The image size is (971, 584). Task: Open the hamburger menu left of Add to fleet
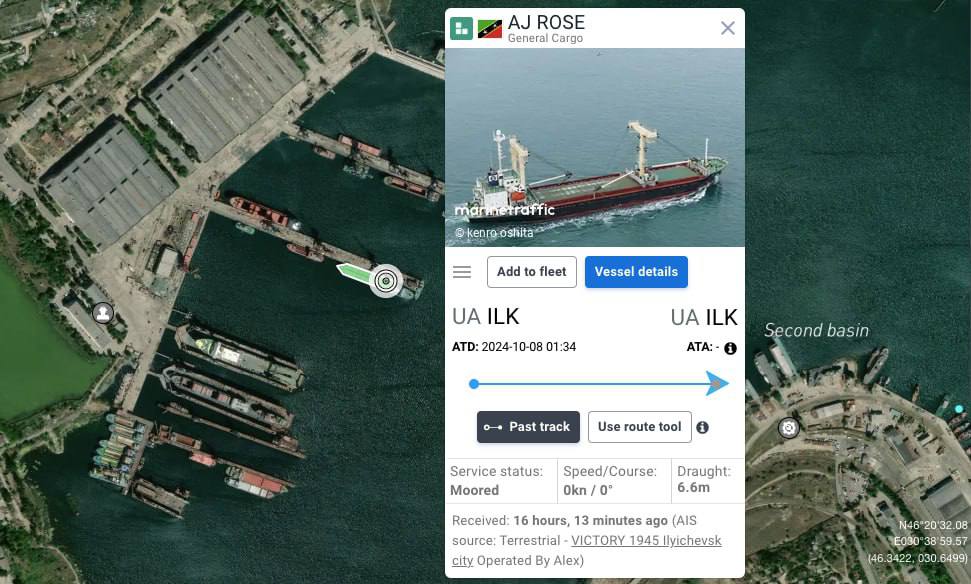pos(462,272)
